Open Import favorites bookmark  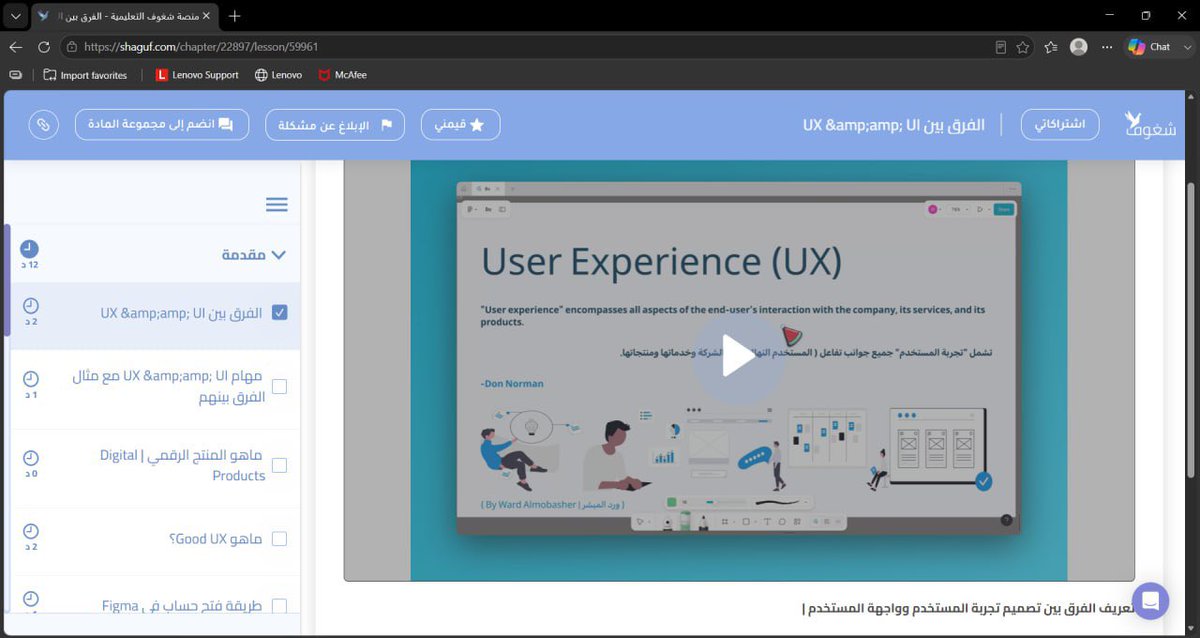[x=85, y=75]
